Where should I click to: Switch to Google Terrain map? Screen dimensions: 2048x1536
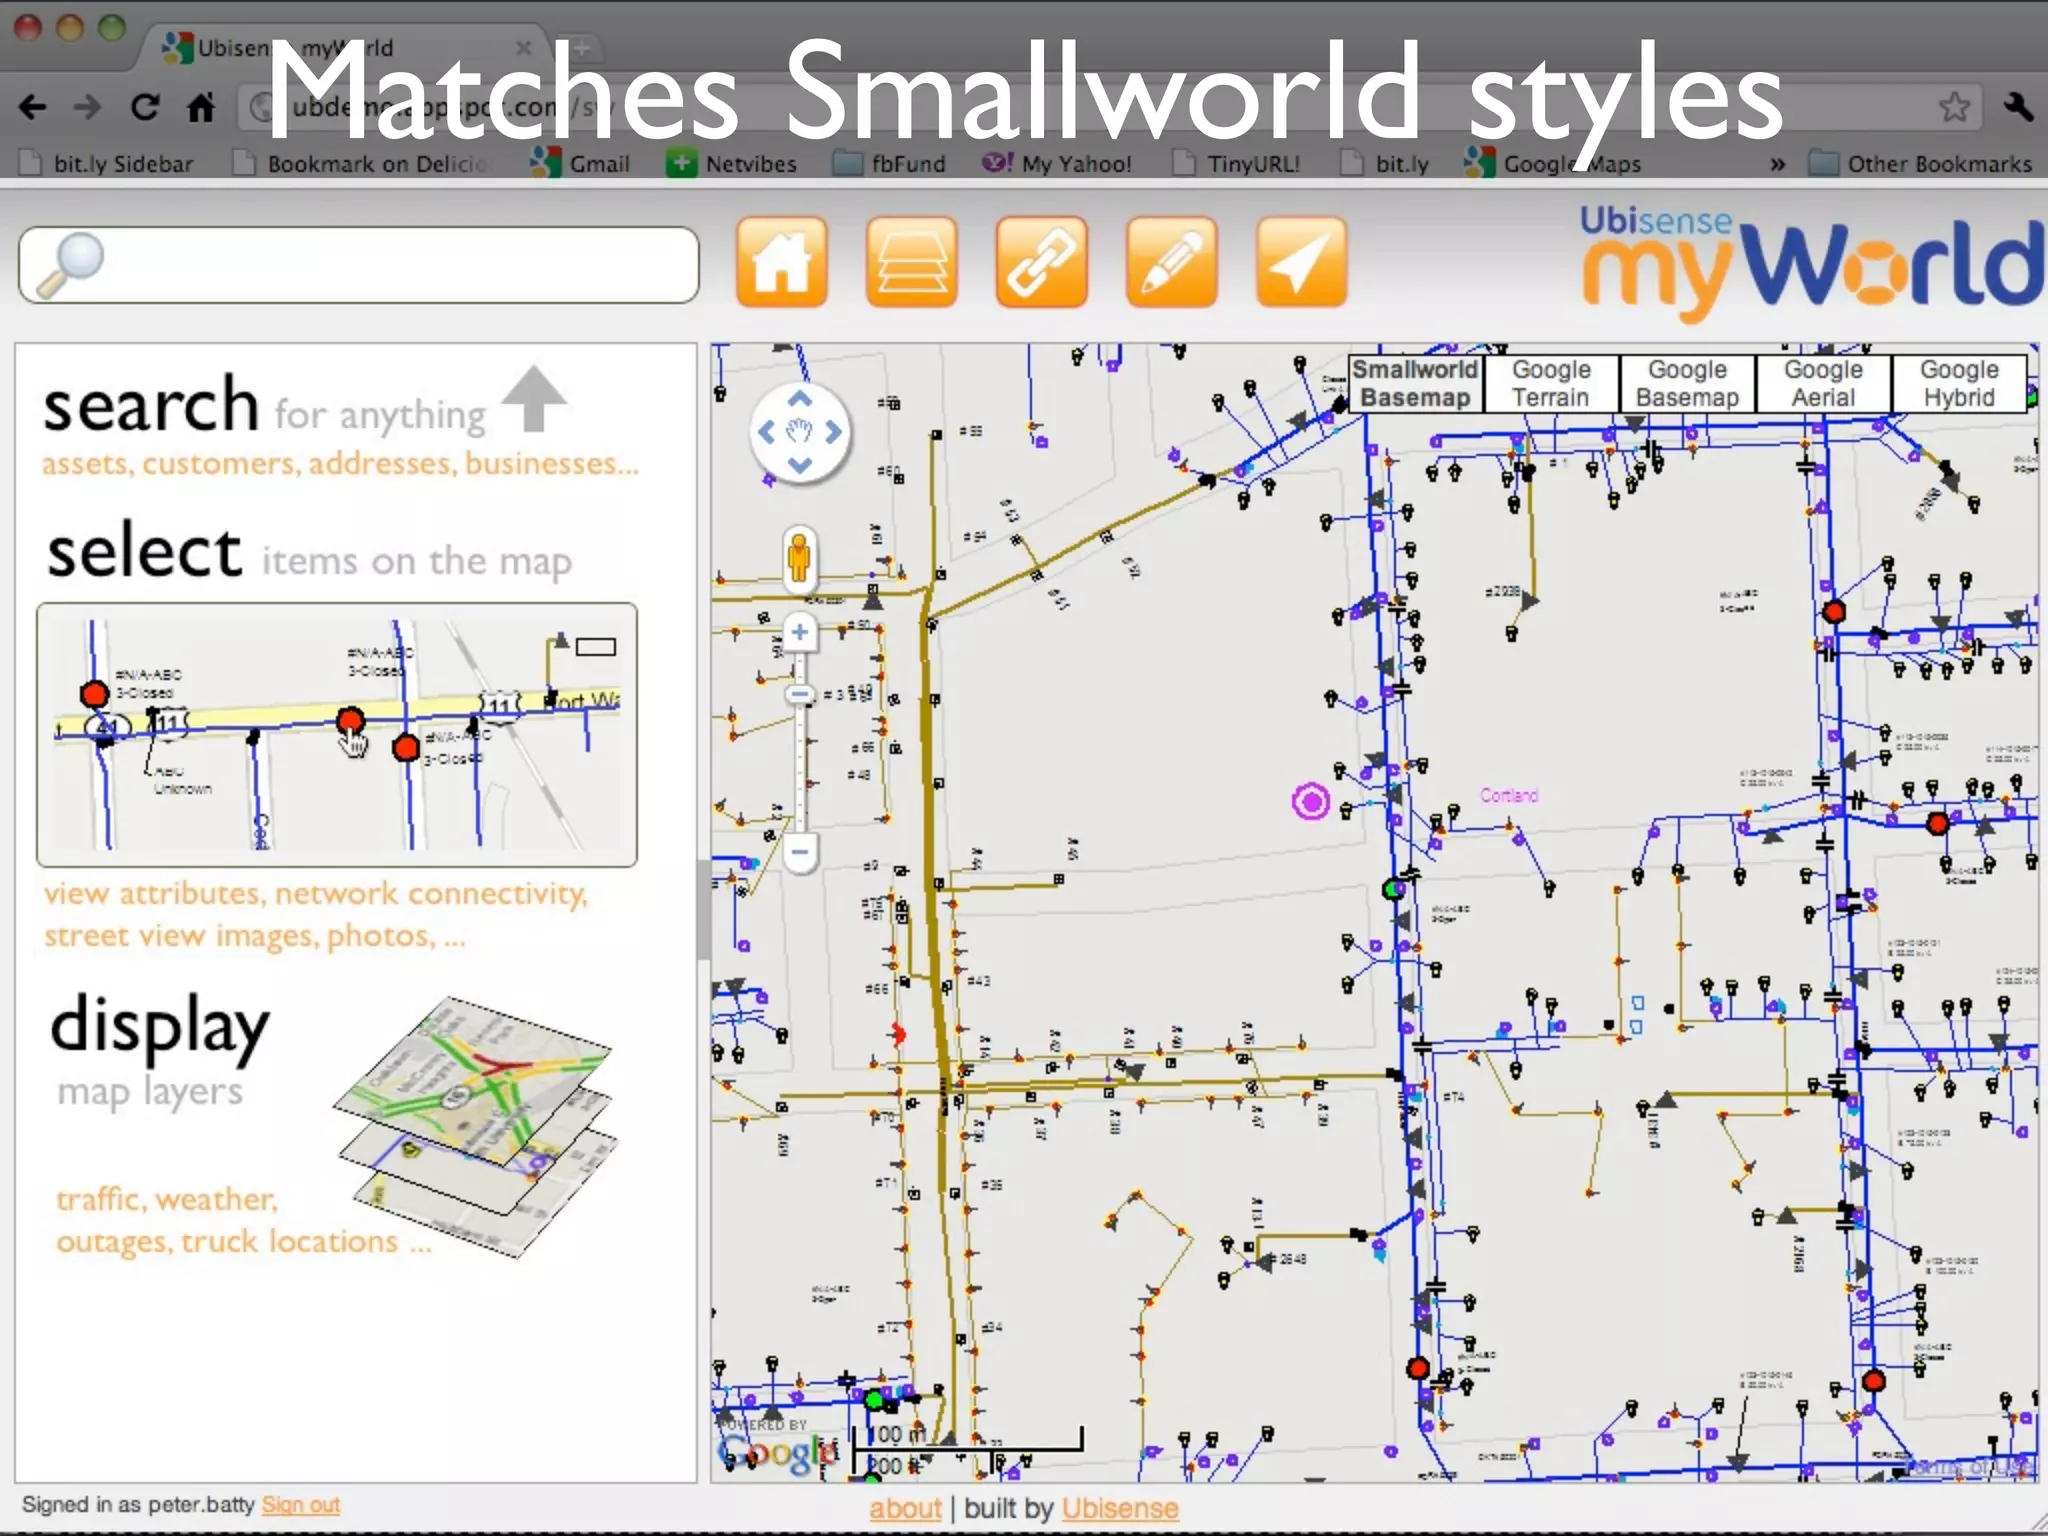coord(1551,383)
